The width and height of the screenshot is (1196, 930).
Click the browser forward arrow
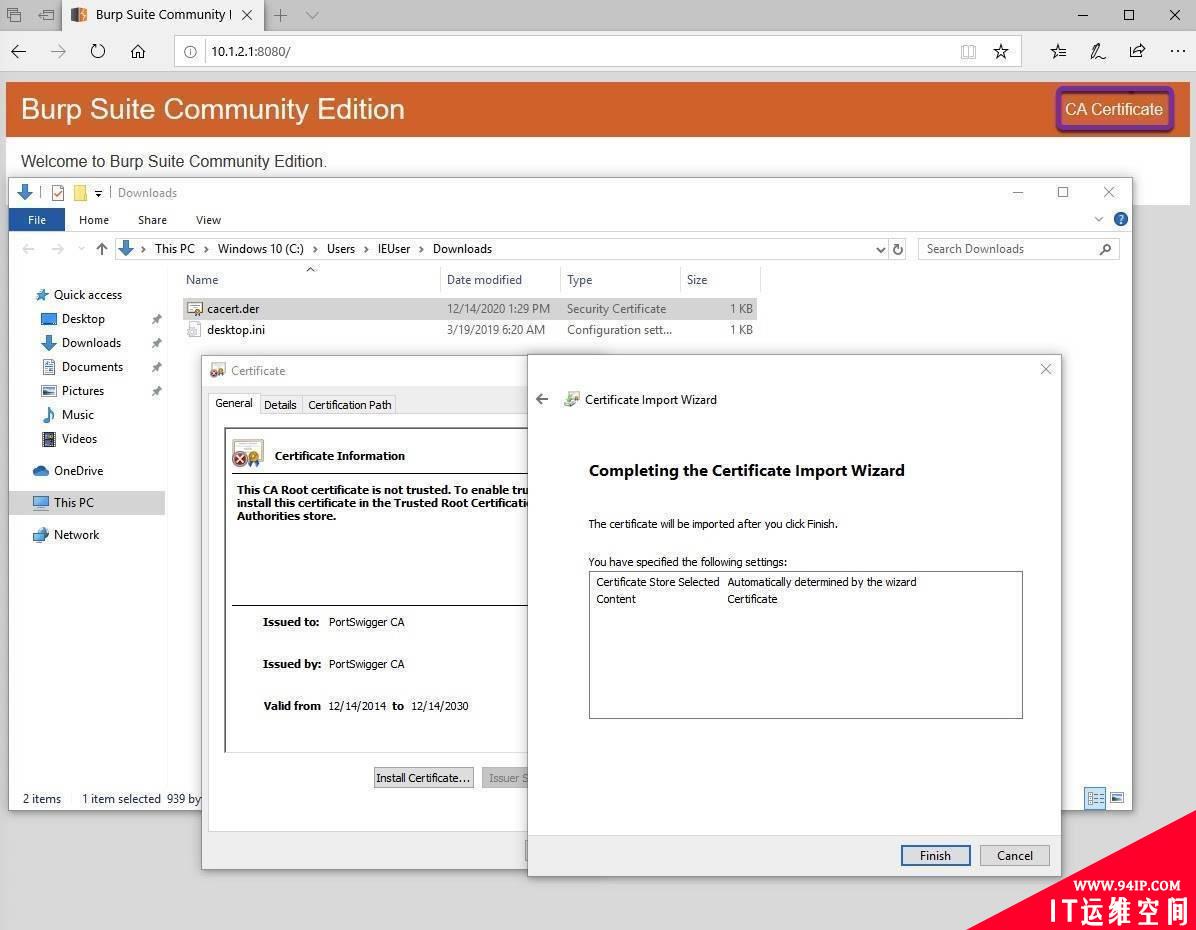(x=58, y=51)
